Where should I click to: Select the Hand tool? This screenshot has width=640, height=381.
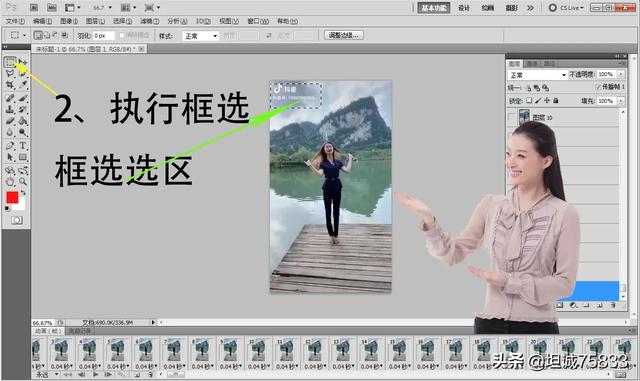tap(10, 182)
